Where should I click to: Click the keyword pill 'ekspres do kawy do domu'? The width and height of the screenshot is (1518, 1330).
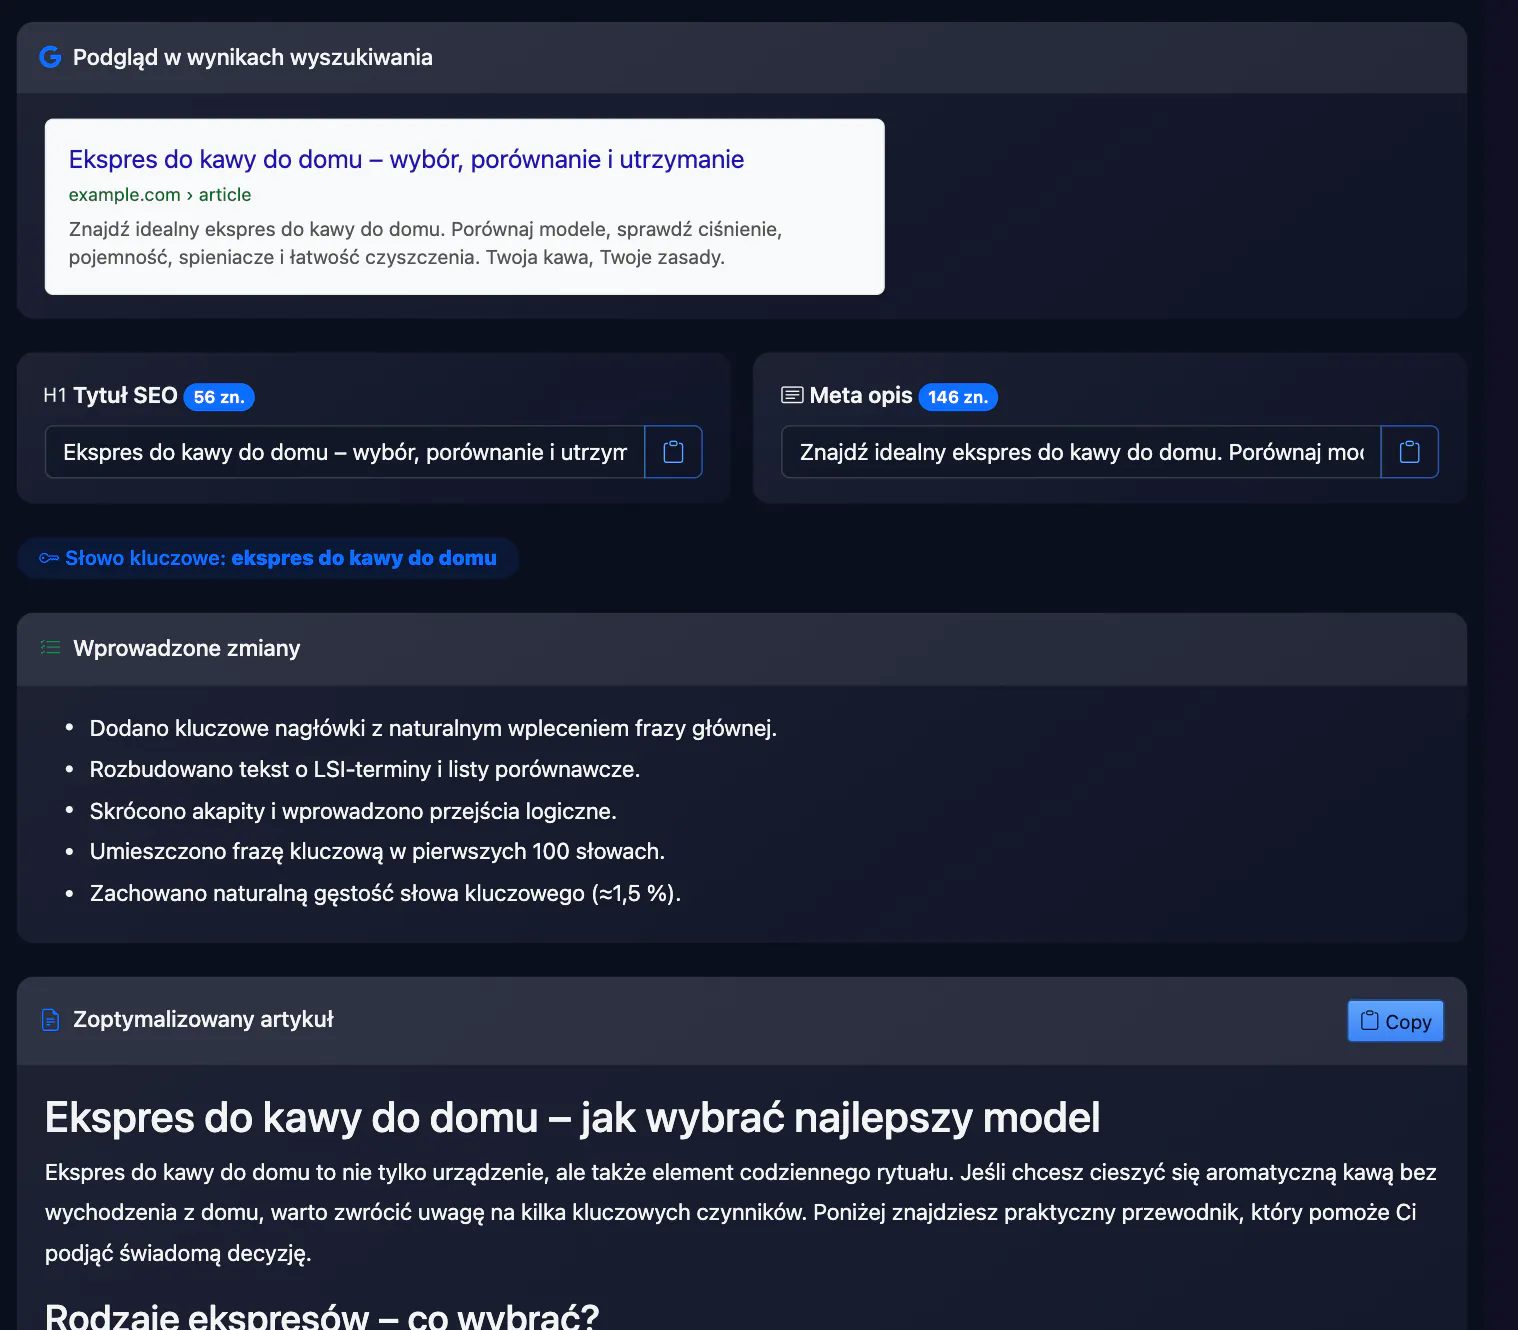[268, 558]
